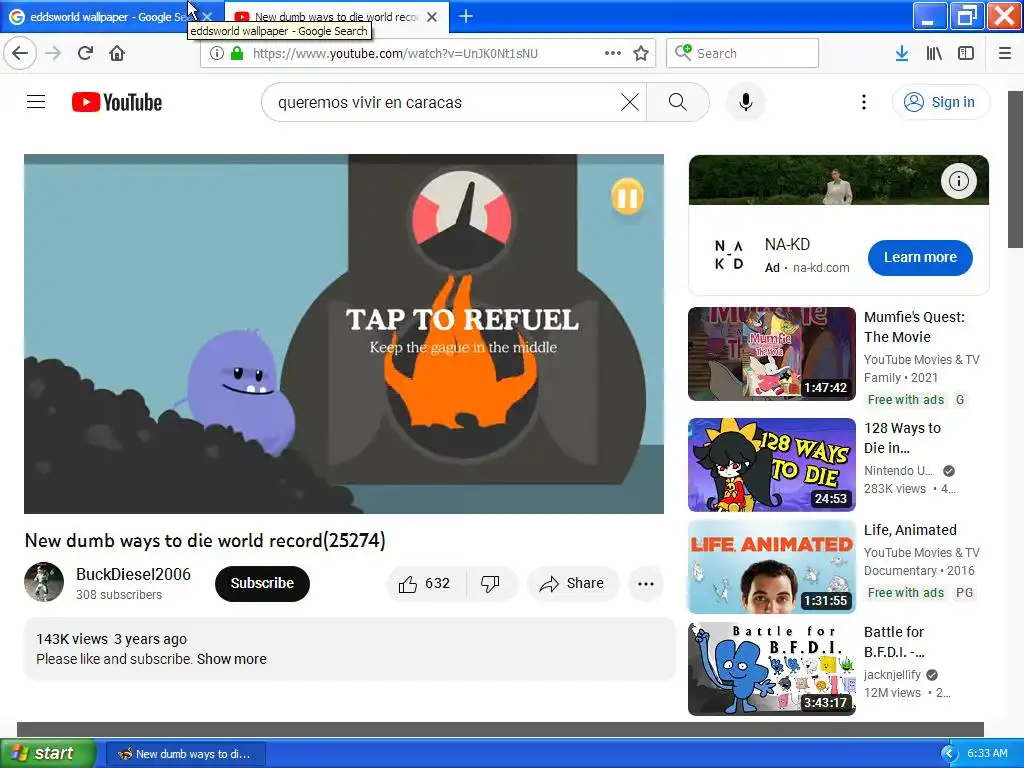Open the 128 Ways to Die in... title
Viewport: 1024px width, 768px height.
[902, 438]
